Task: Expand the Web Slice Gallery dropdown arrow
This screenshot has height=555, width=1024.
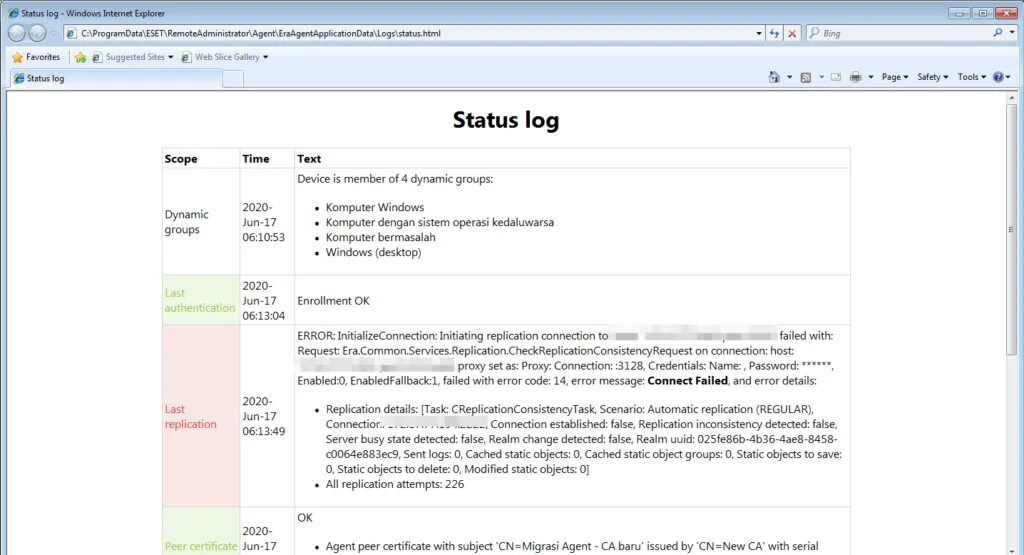Action: click(265, 57)
